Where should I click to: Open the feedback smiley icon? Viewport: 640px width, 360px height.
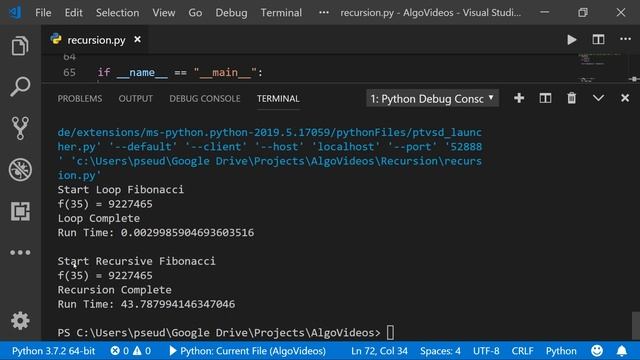click(597, 351)
